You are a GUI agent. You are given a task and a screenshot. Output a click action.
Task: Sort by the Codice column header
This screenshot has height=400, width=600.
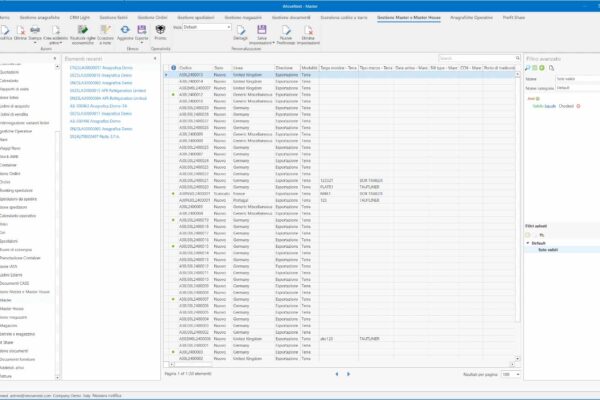click(x=195, y=68)
